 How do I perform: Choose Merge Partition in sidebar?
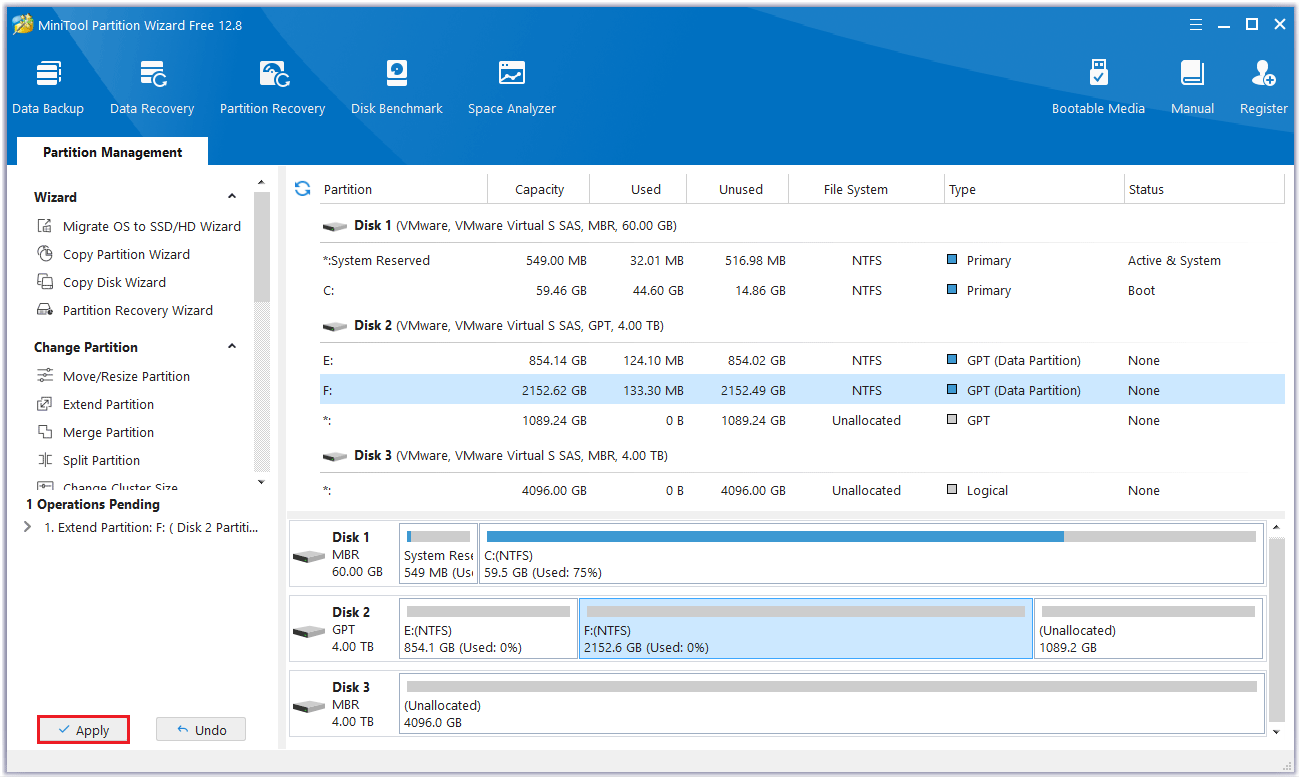pos(96,432)
